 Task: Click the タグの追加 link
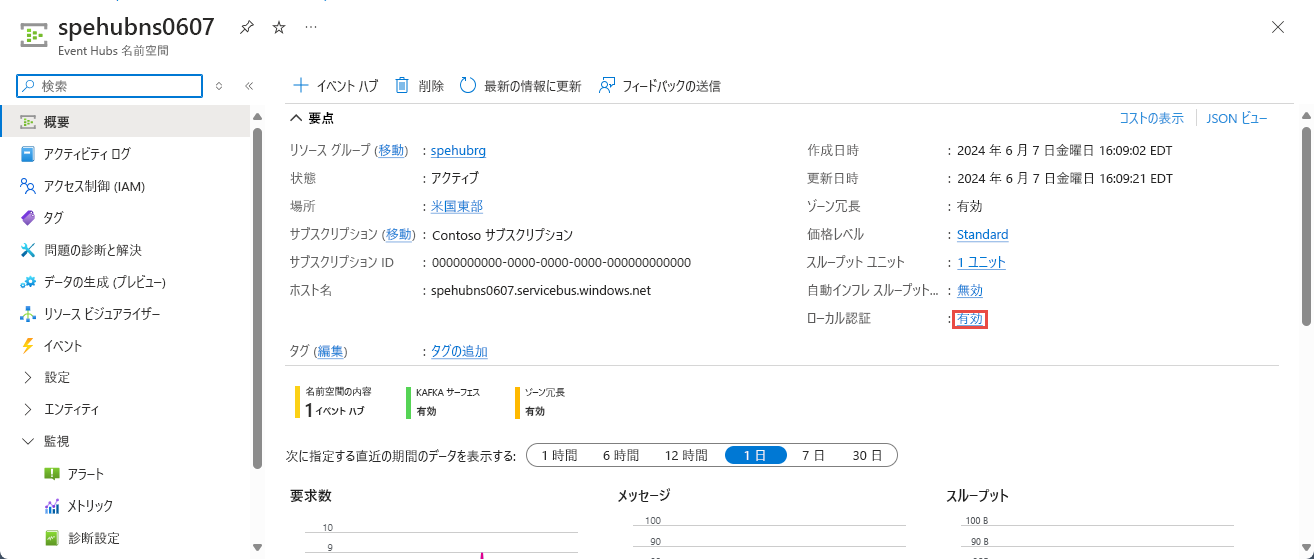pyautogui.click(x=459, y=351)
